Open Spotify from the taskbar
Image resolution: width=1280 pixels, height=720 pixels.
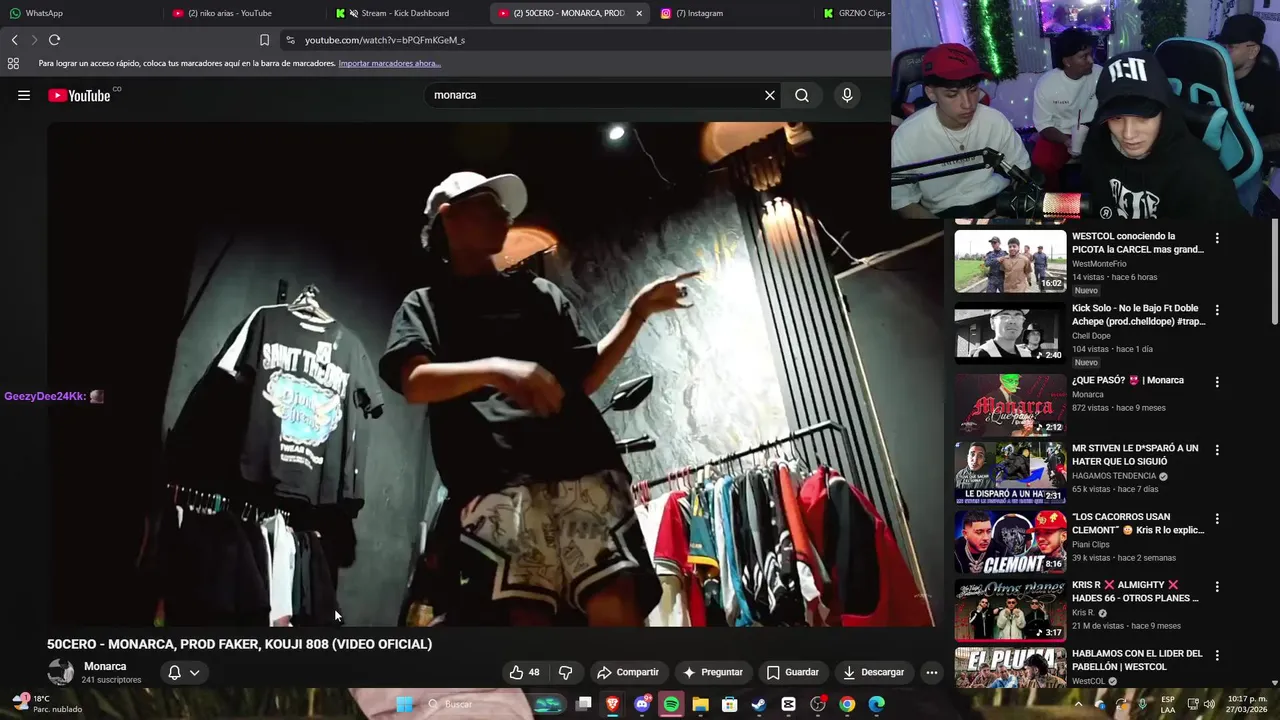click(x=671, y=704)
